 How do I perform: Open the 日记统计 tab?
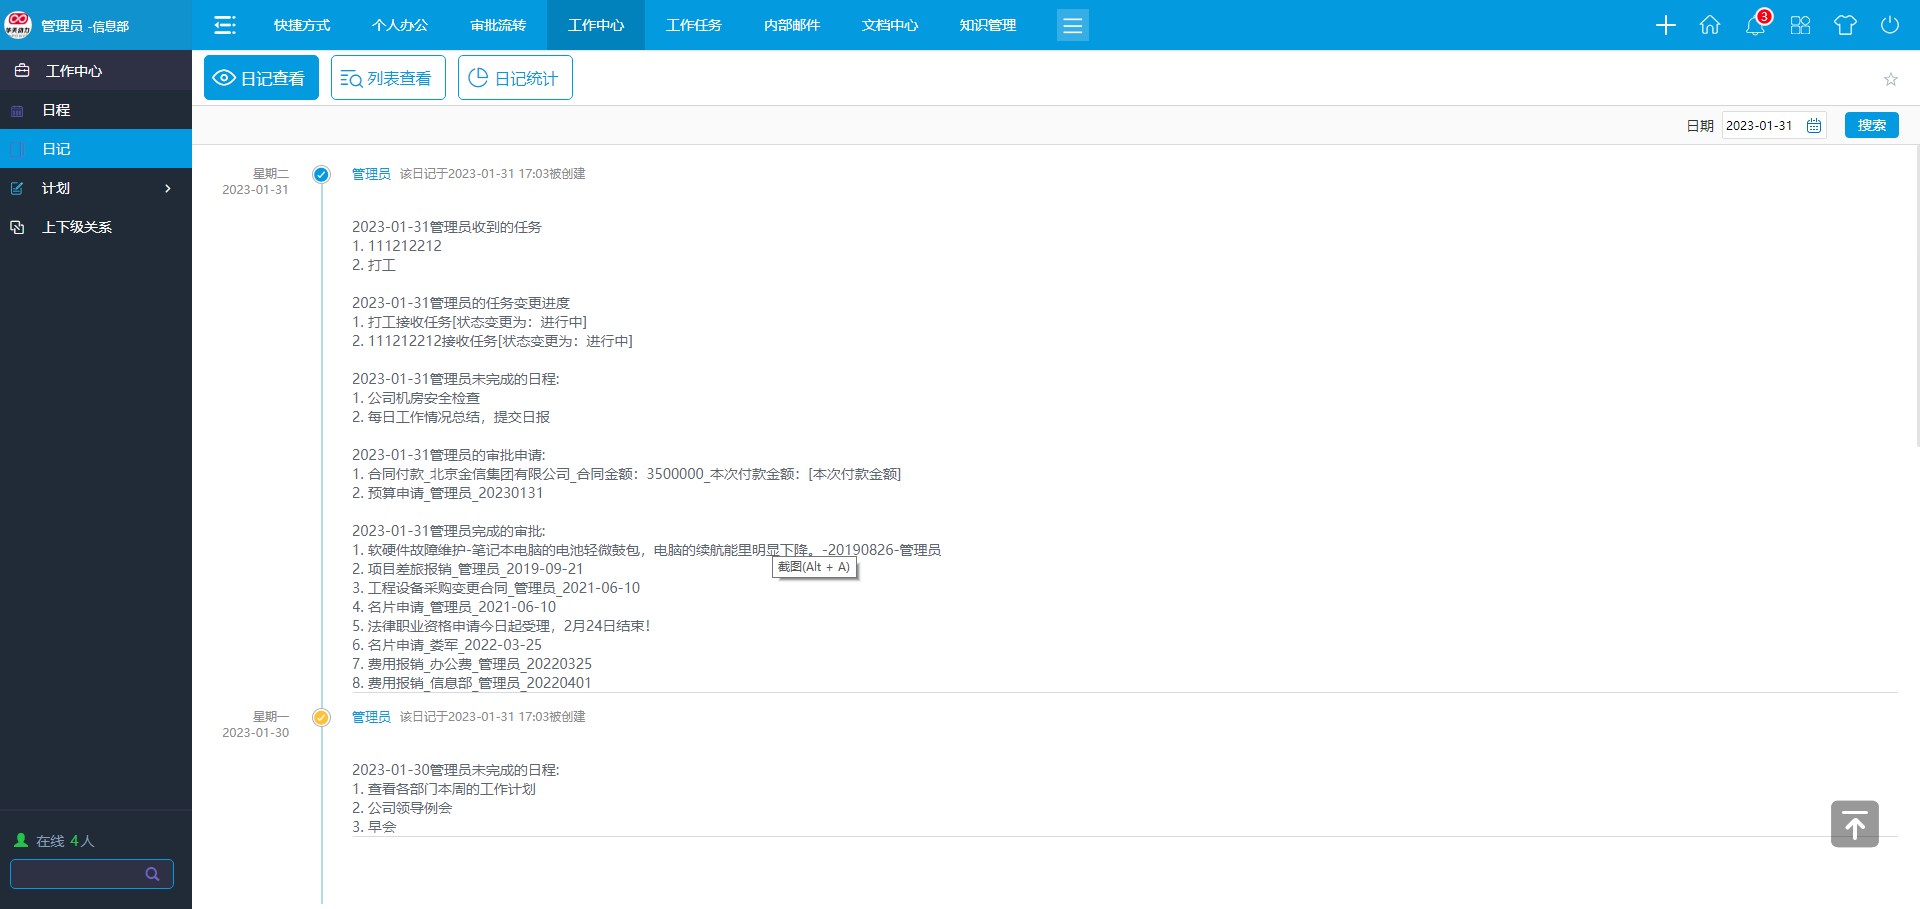coord(515,78)
